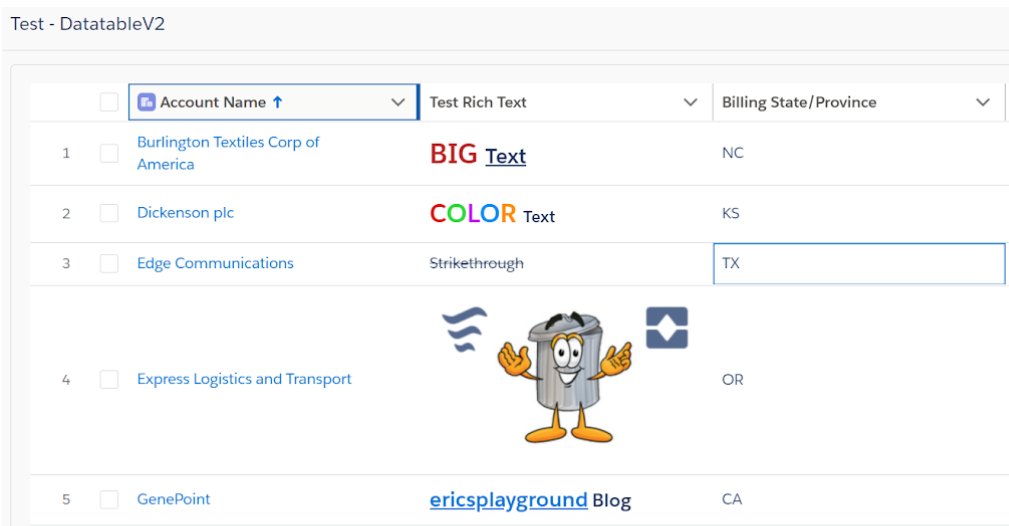Open Account Name column dropdown menu
This screenshot has height=526, width=1009.
pyautogui.click(x=398, y=102)
